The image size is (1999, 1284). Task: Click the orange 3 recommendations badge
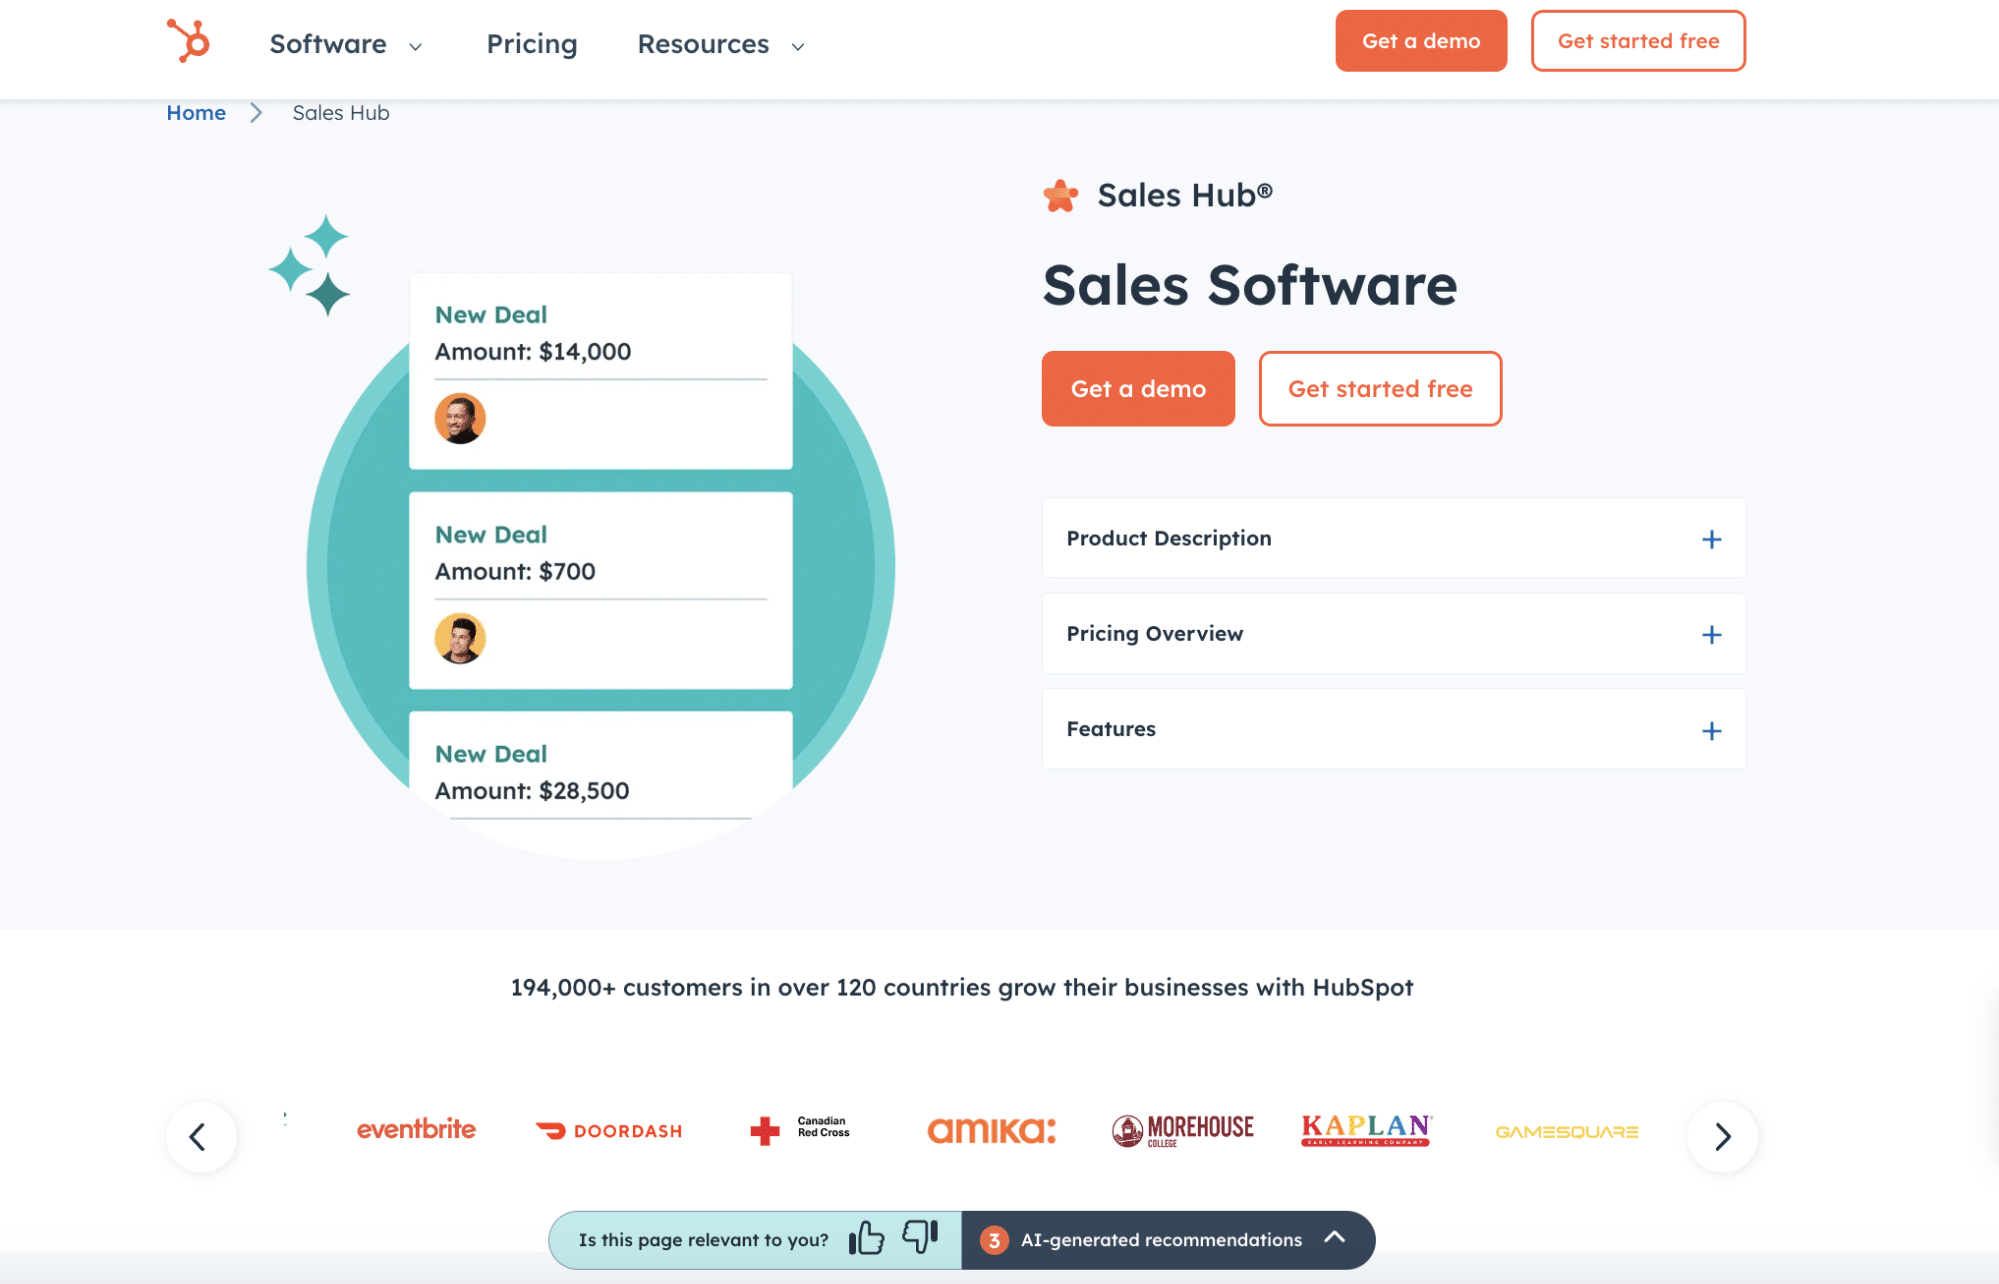click(993, 1240)
